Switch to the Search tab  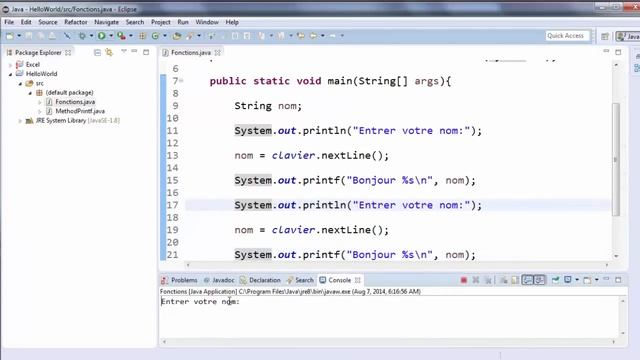point(300,280)
